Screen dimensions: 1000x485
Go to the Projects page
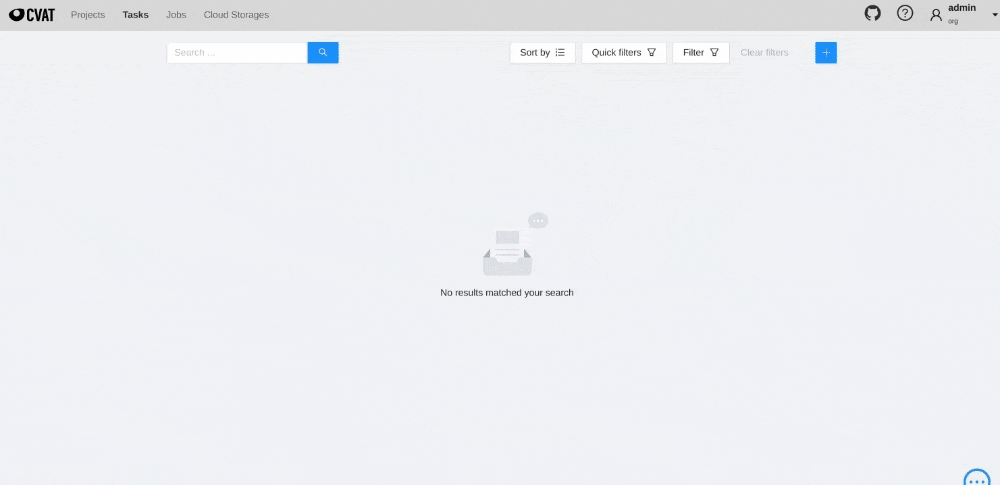coord(88,15)
